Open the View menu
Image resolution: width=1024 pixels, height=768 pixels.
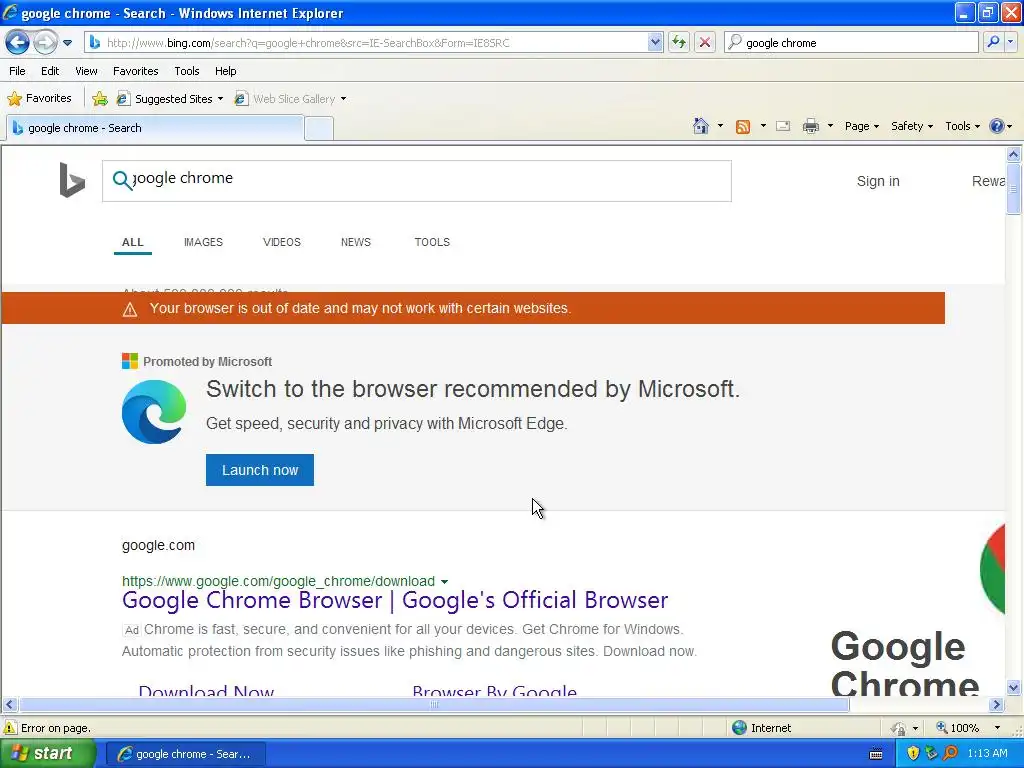click(x=86, y=71)
